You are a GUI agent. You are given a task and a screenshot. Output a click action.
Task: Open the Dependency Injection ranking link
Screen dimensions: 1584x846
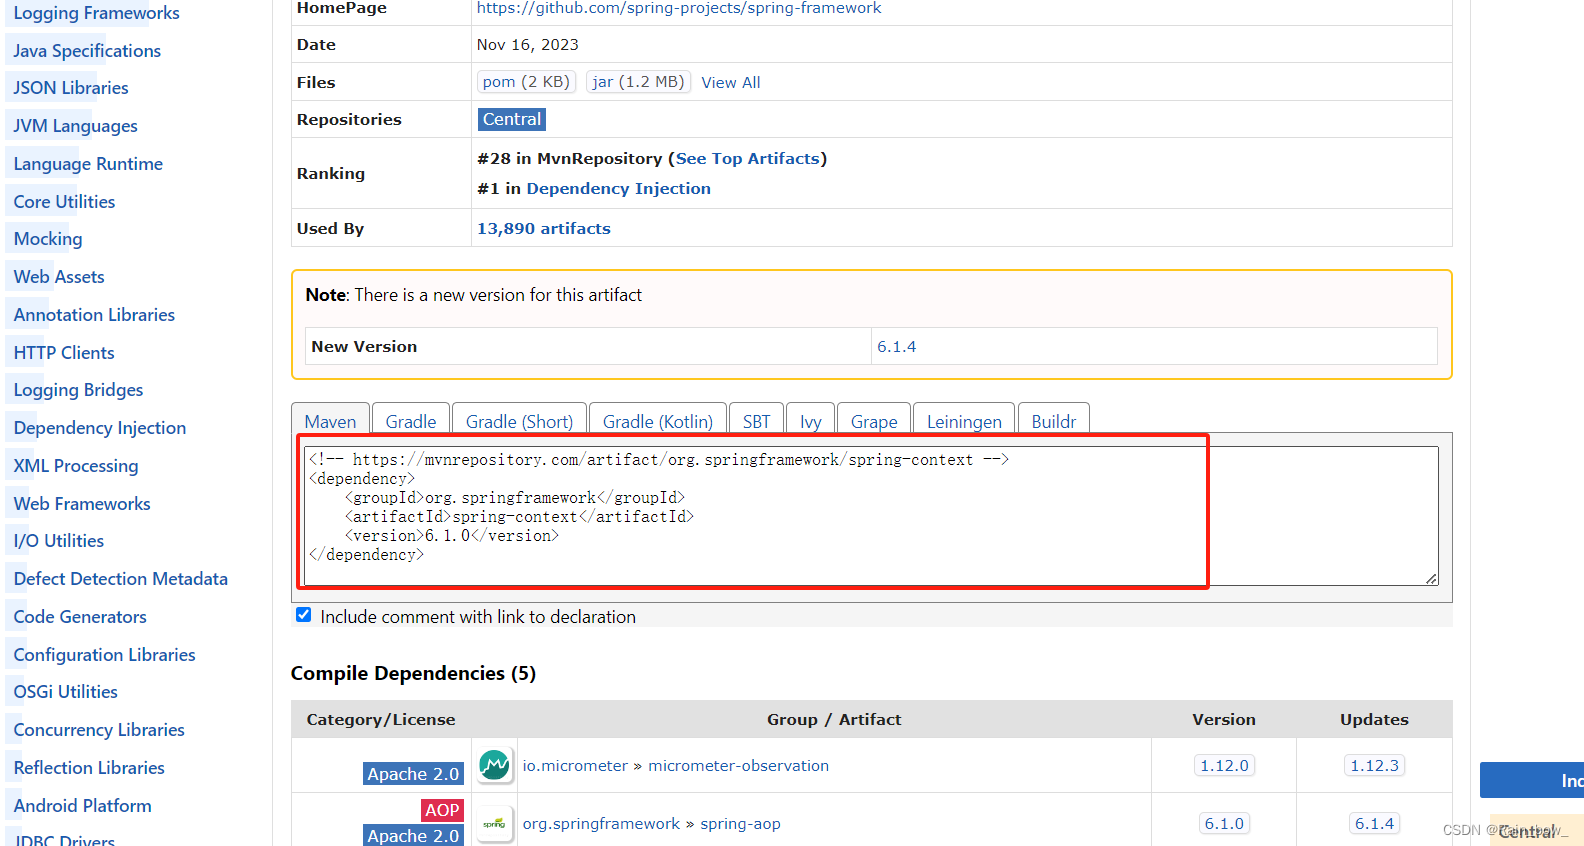click(619, 189)
